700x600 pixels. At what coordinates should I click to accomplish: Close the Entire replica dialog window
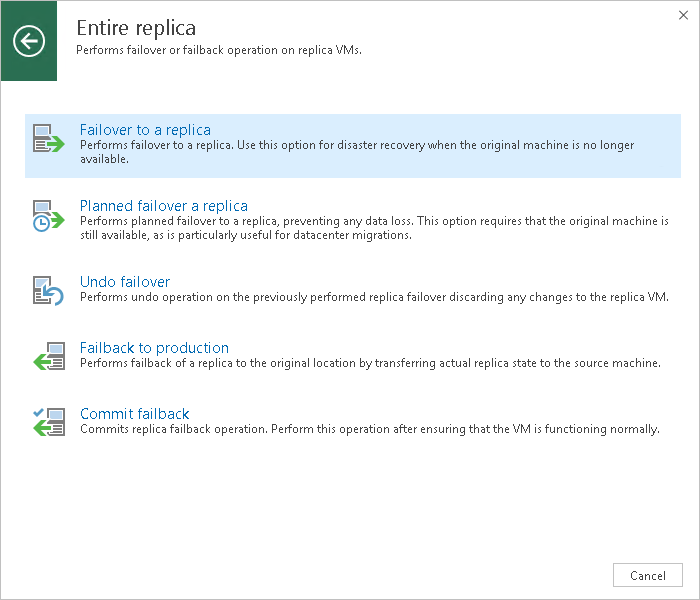(x=682, y=16)
